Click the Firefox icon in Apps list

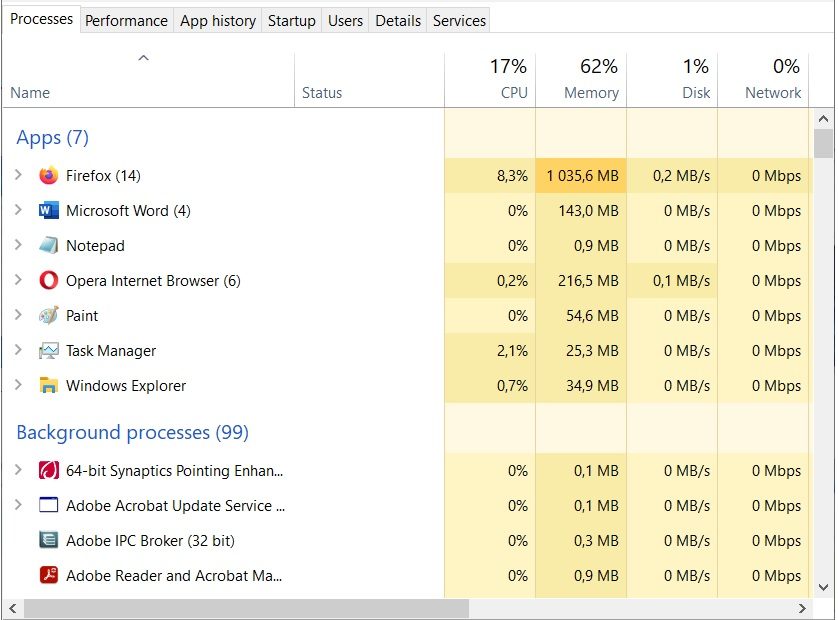(x=48, y=176)
